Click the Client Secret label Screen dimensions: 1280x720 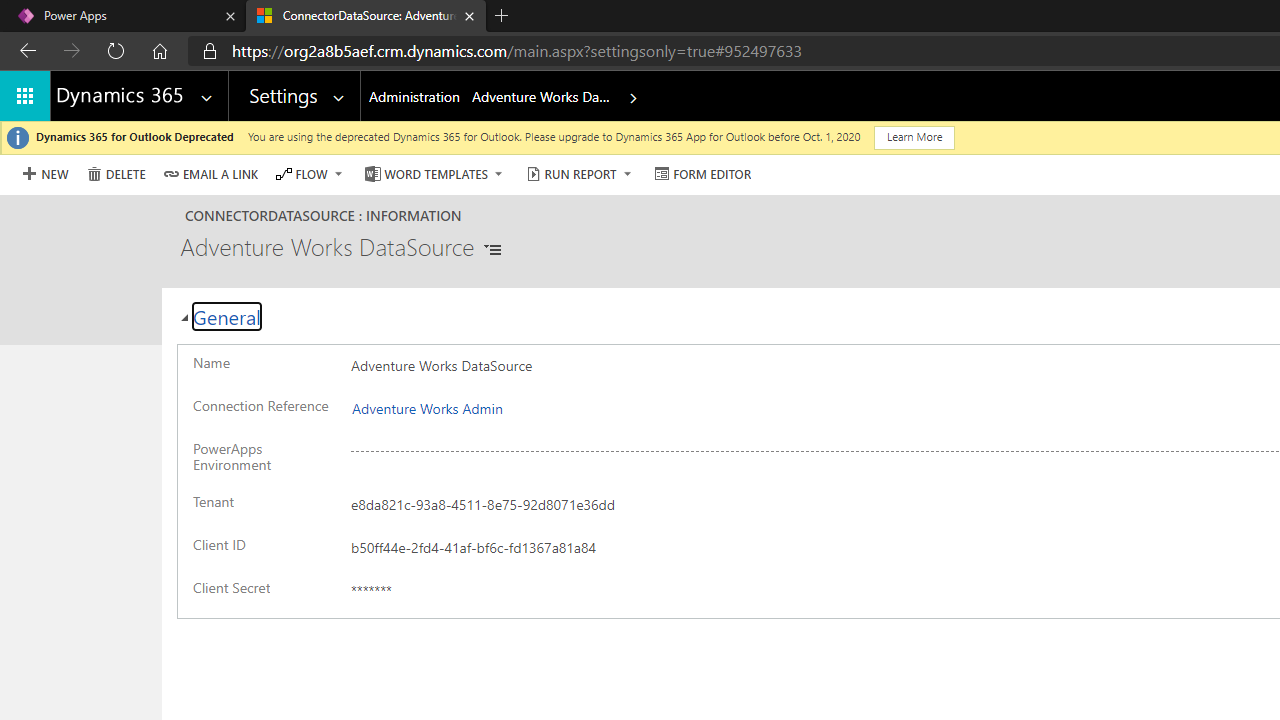(x=232, y=588)
